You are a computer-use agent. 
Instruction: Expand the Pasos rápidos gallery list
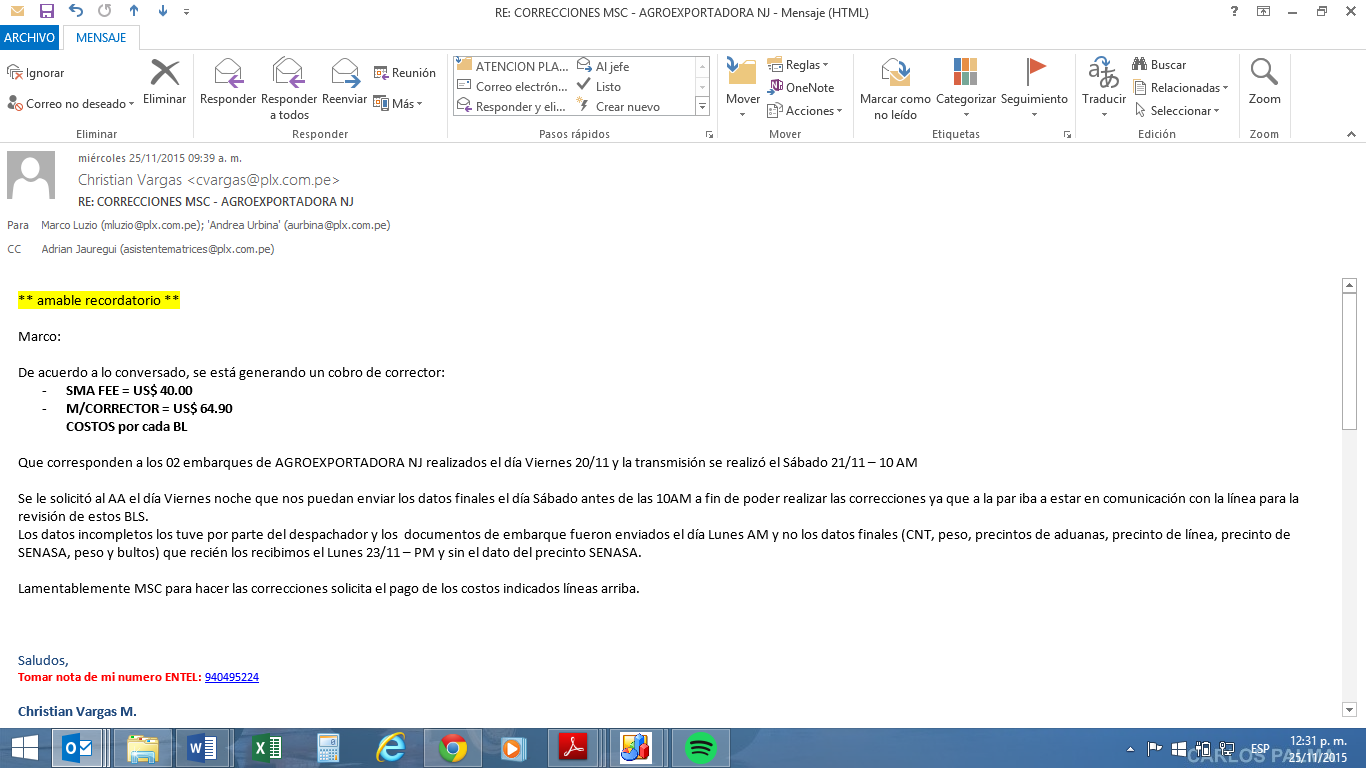[x=702, y=106]
